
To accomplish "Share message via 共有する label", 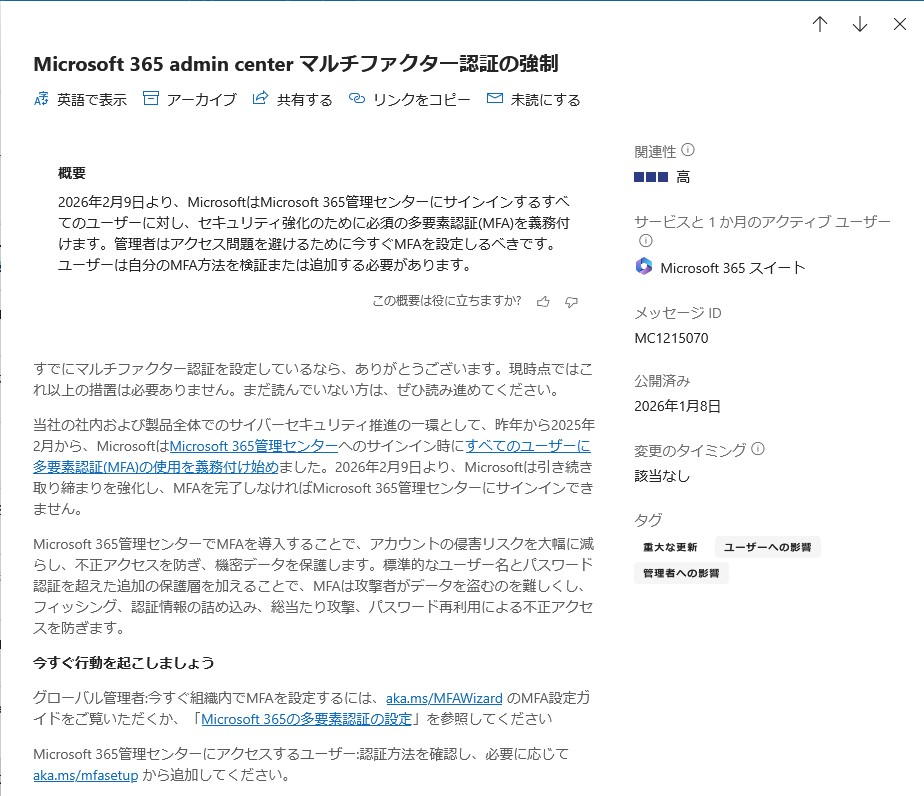I will 305,100.
